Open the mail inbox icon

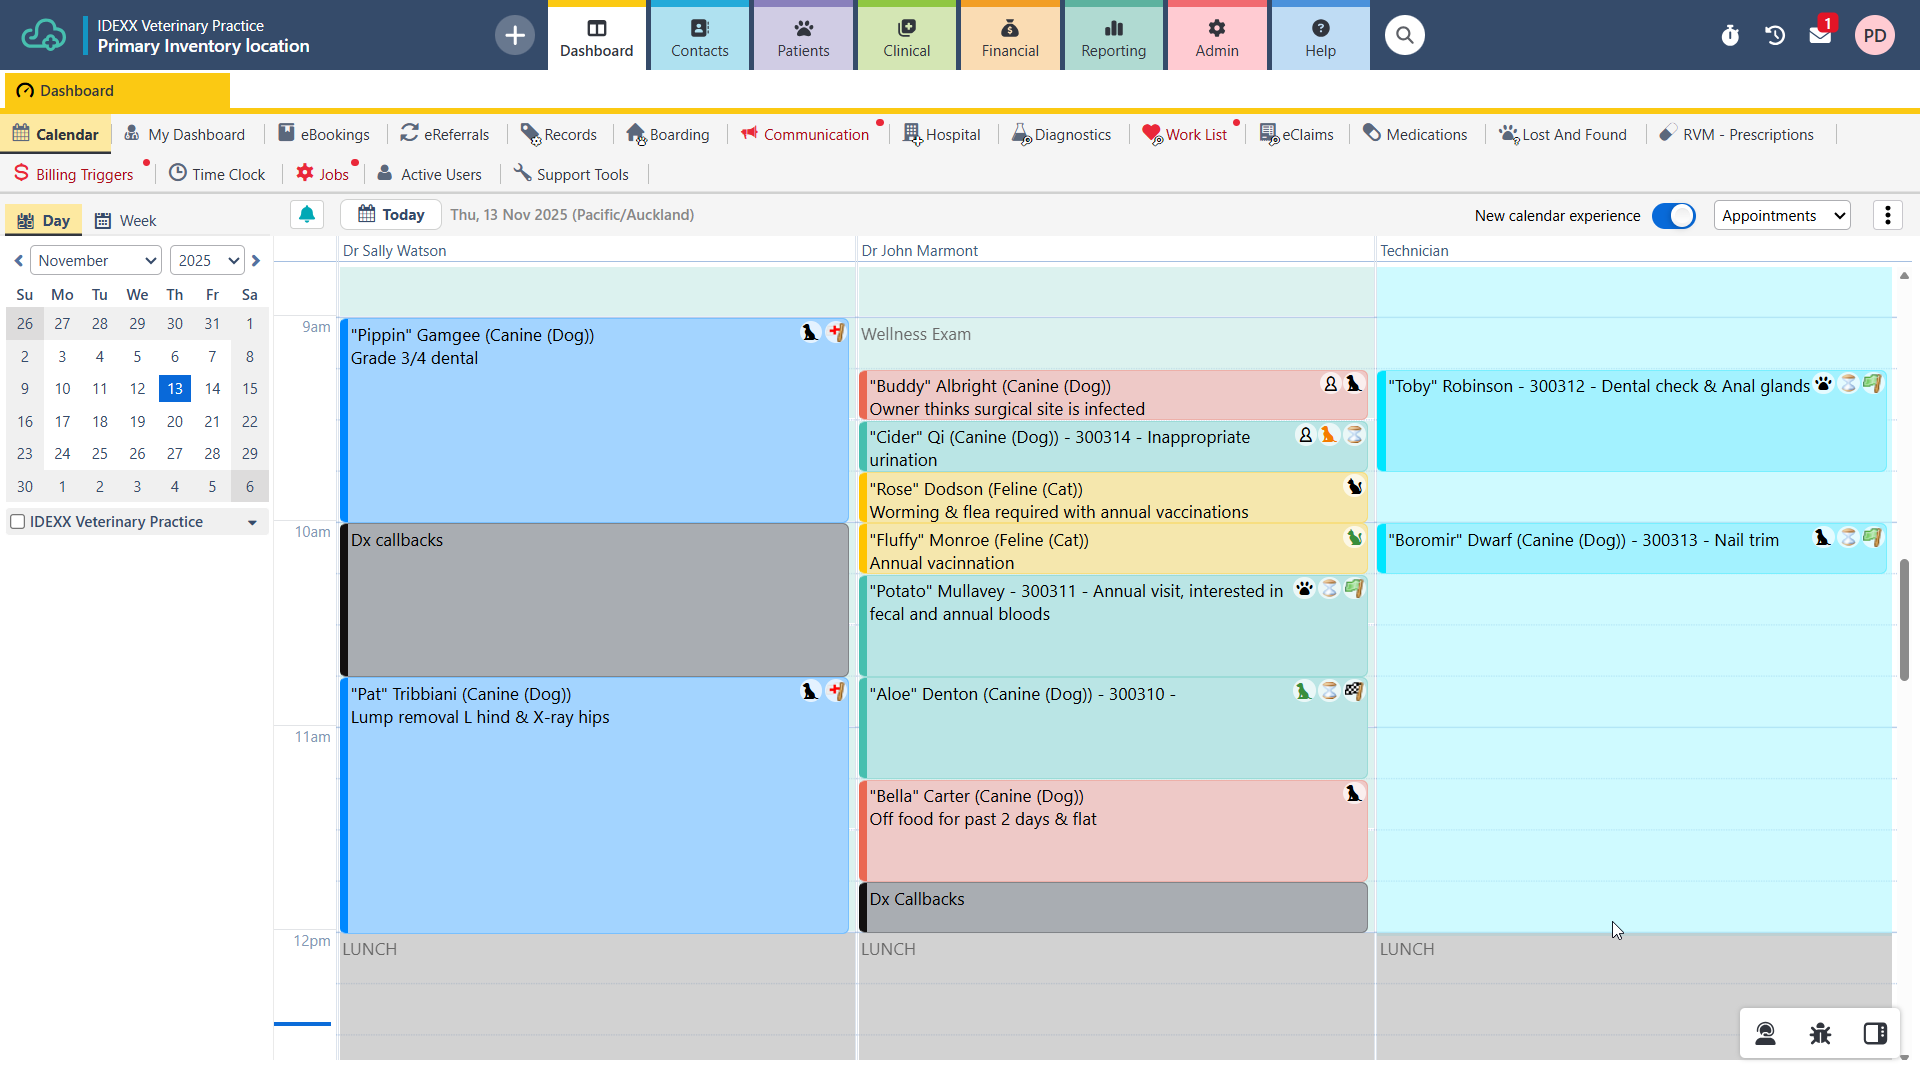click(1820, 35)
